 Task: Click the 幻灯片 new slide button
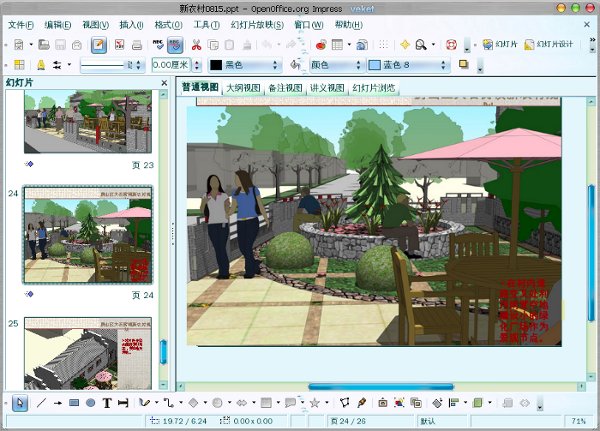pos(500,44)
